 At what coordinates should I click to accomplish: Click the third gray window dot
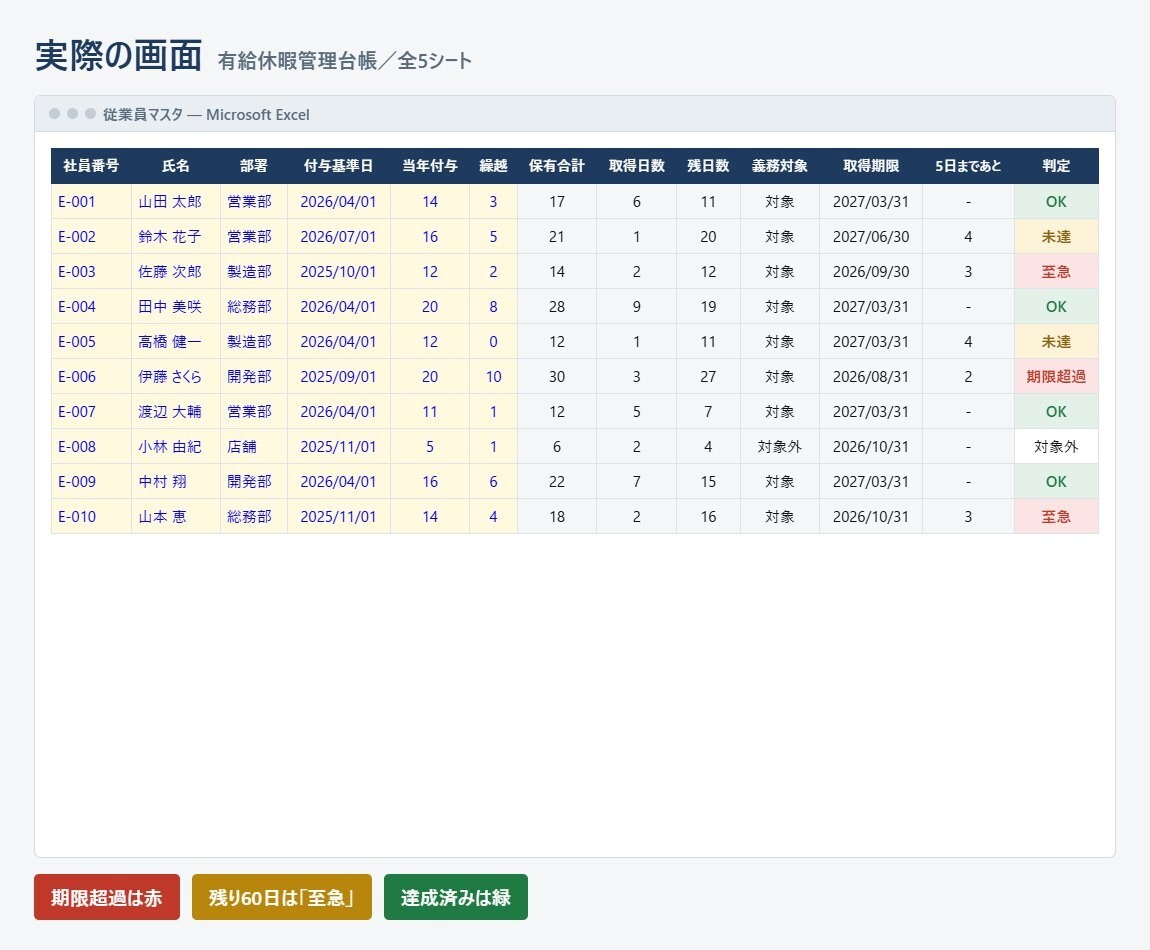coord(90,114)
